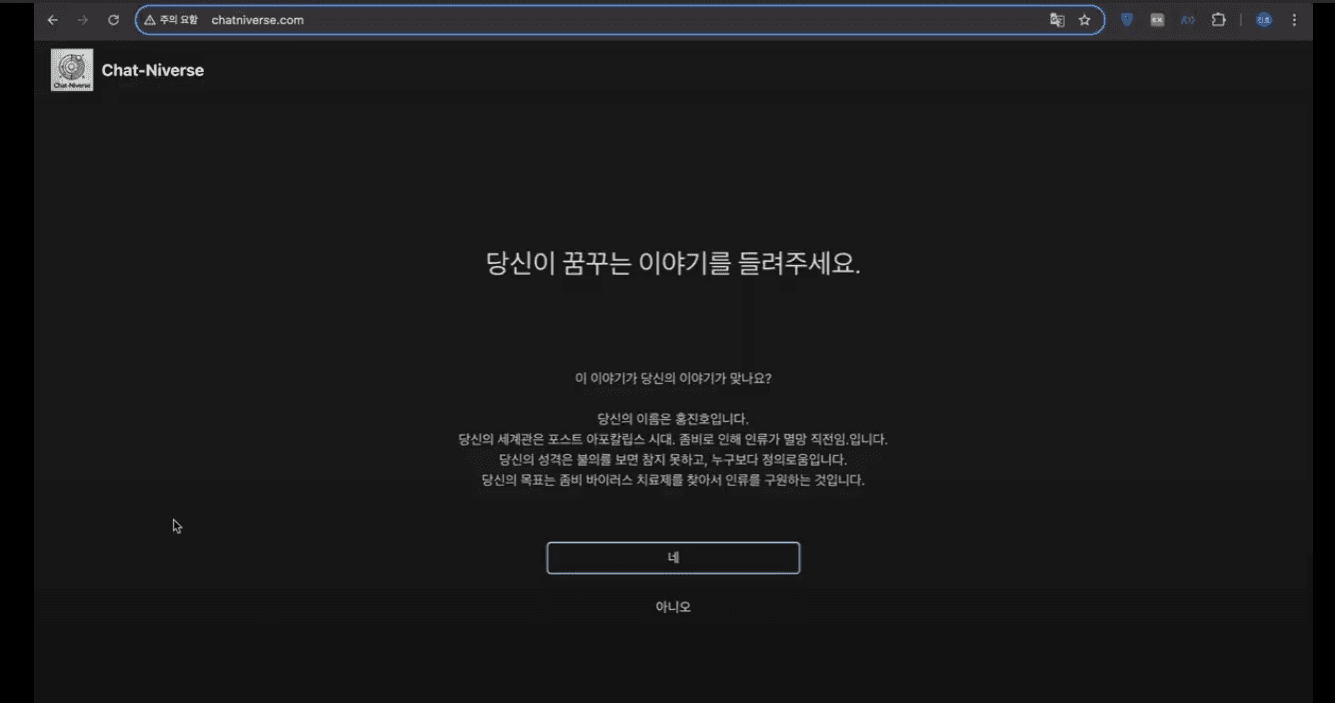
Task: Confirm the story with the 네 button
Action: pyautogui.click(x=673, y=558)
